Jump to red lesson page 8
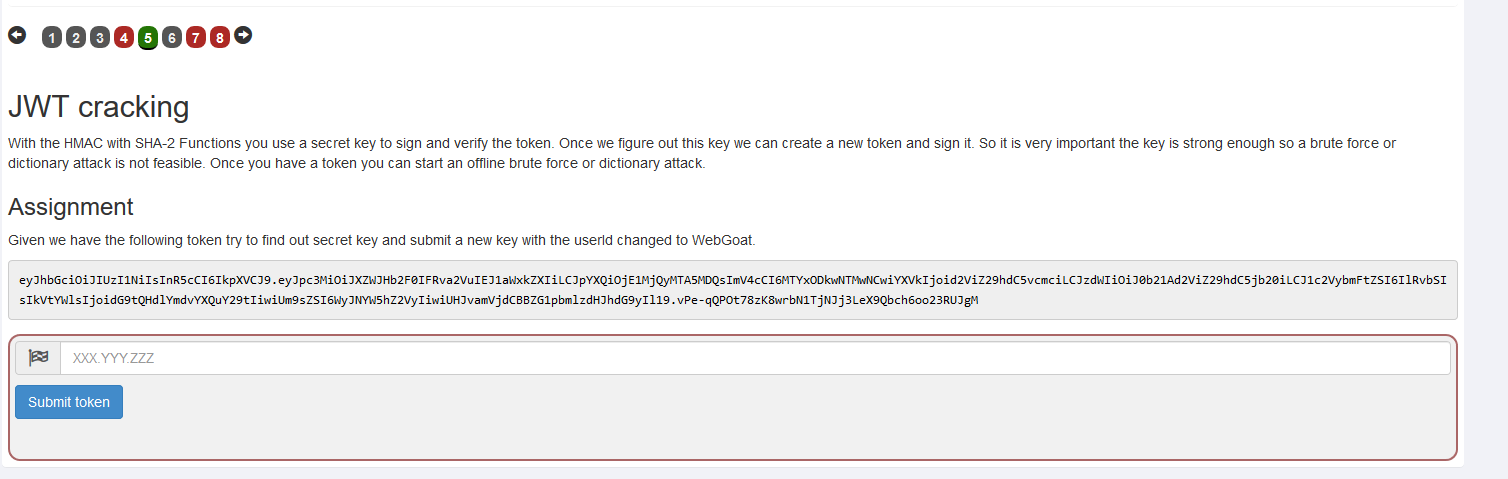The image size is (1508, 479). [x=219, y=38]
